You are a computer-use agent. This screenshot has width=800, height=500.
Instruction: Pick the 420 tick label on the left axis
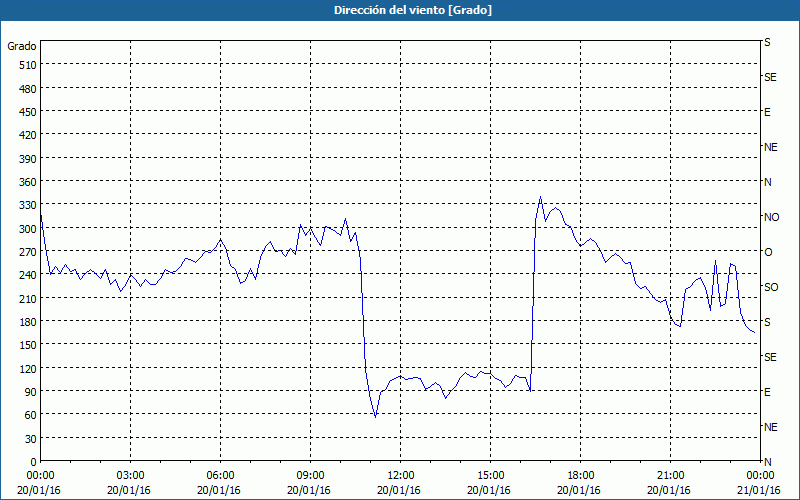pos(27,135)
